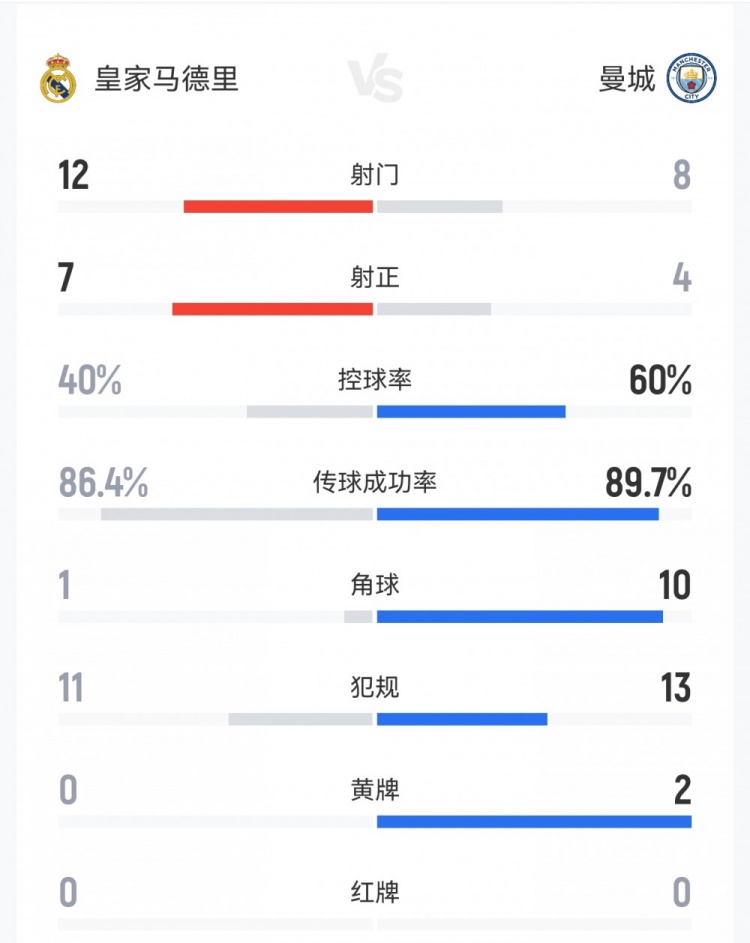Click the 角球 stat label
Screen dimensions: 750x943
(x=375, y=585)
